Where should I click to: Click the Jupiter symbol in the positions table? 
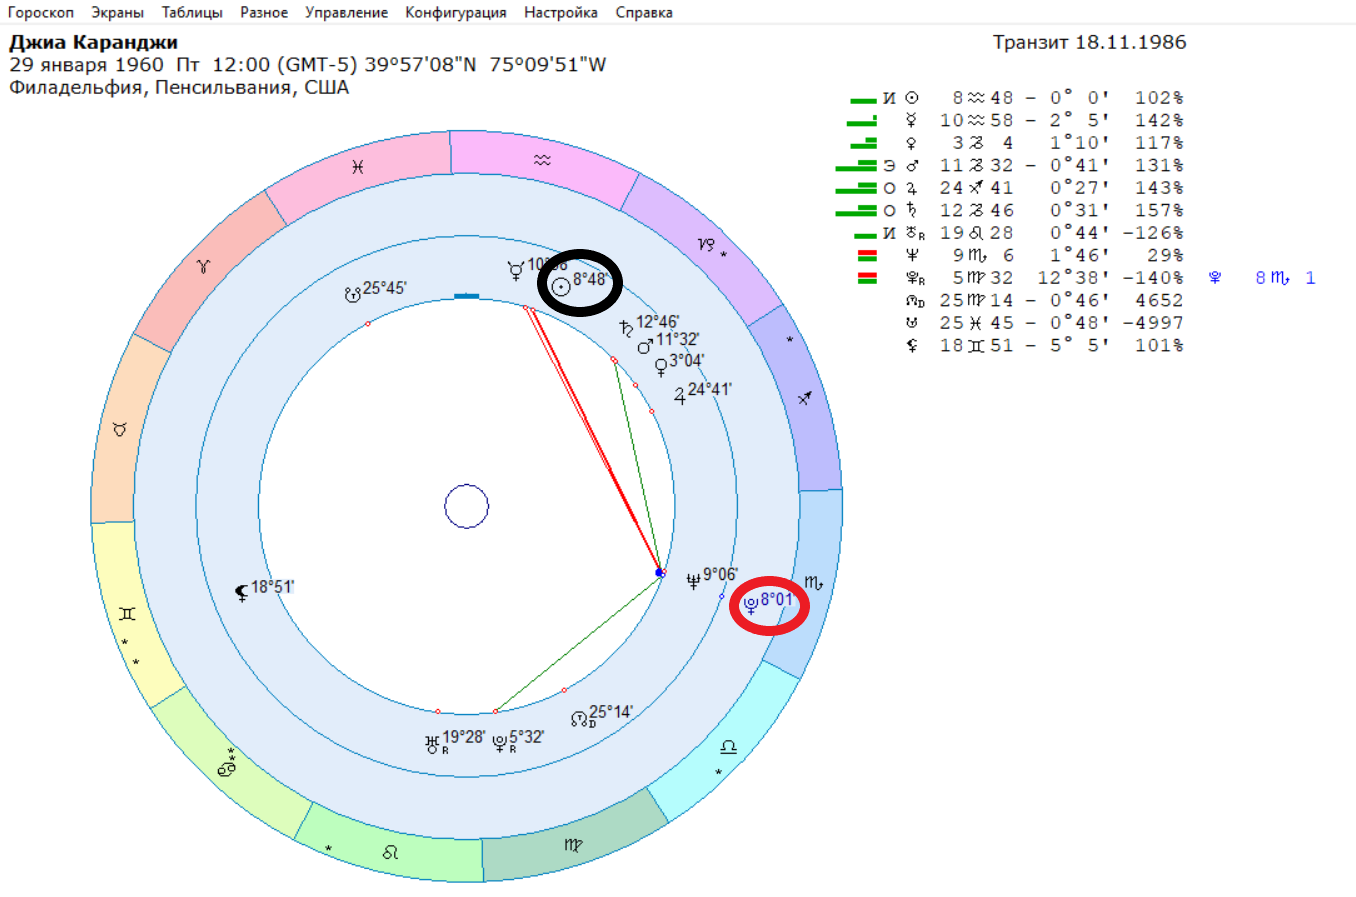click(912, 188)
